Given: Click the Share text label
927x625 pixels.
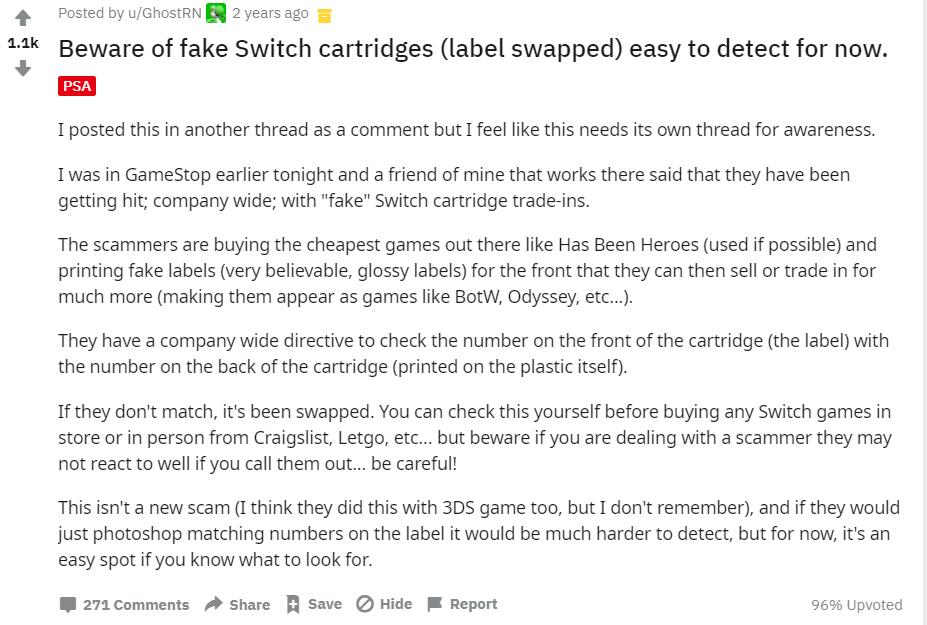Looking at the screenshot, I should (249, 605).
